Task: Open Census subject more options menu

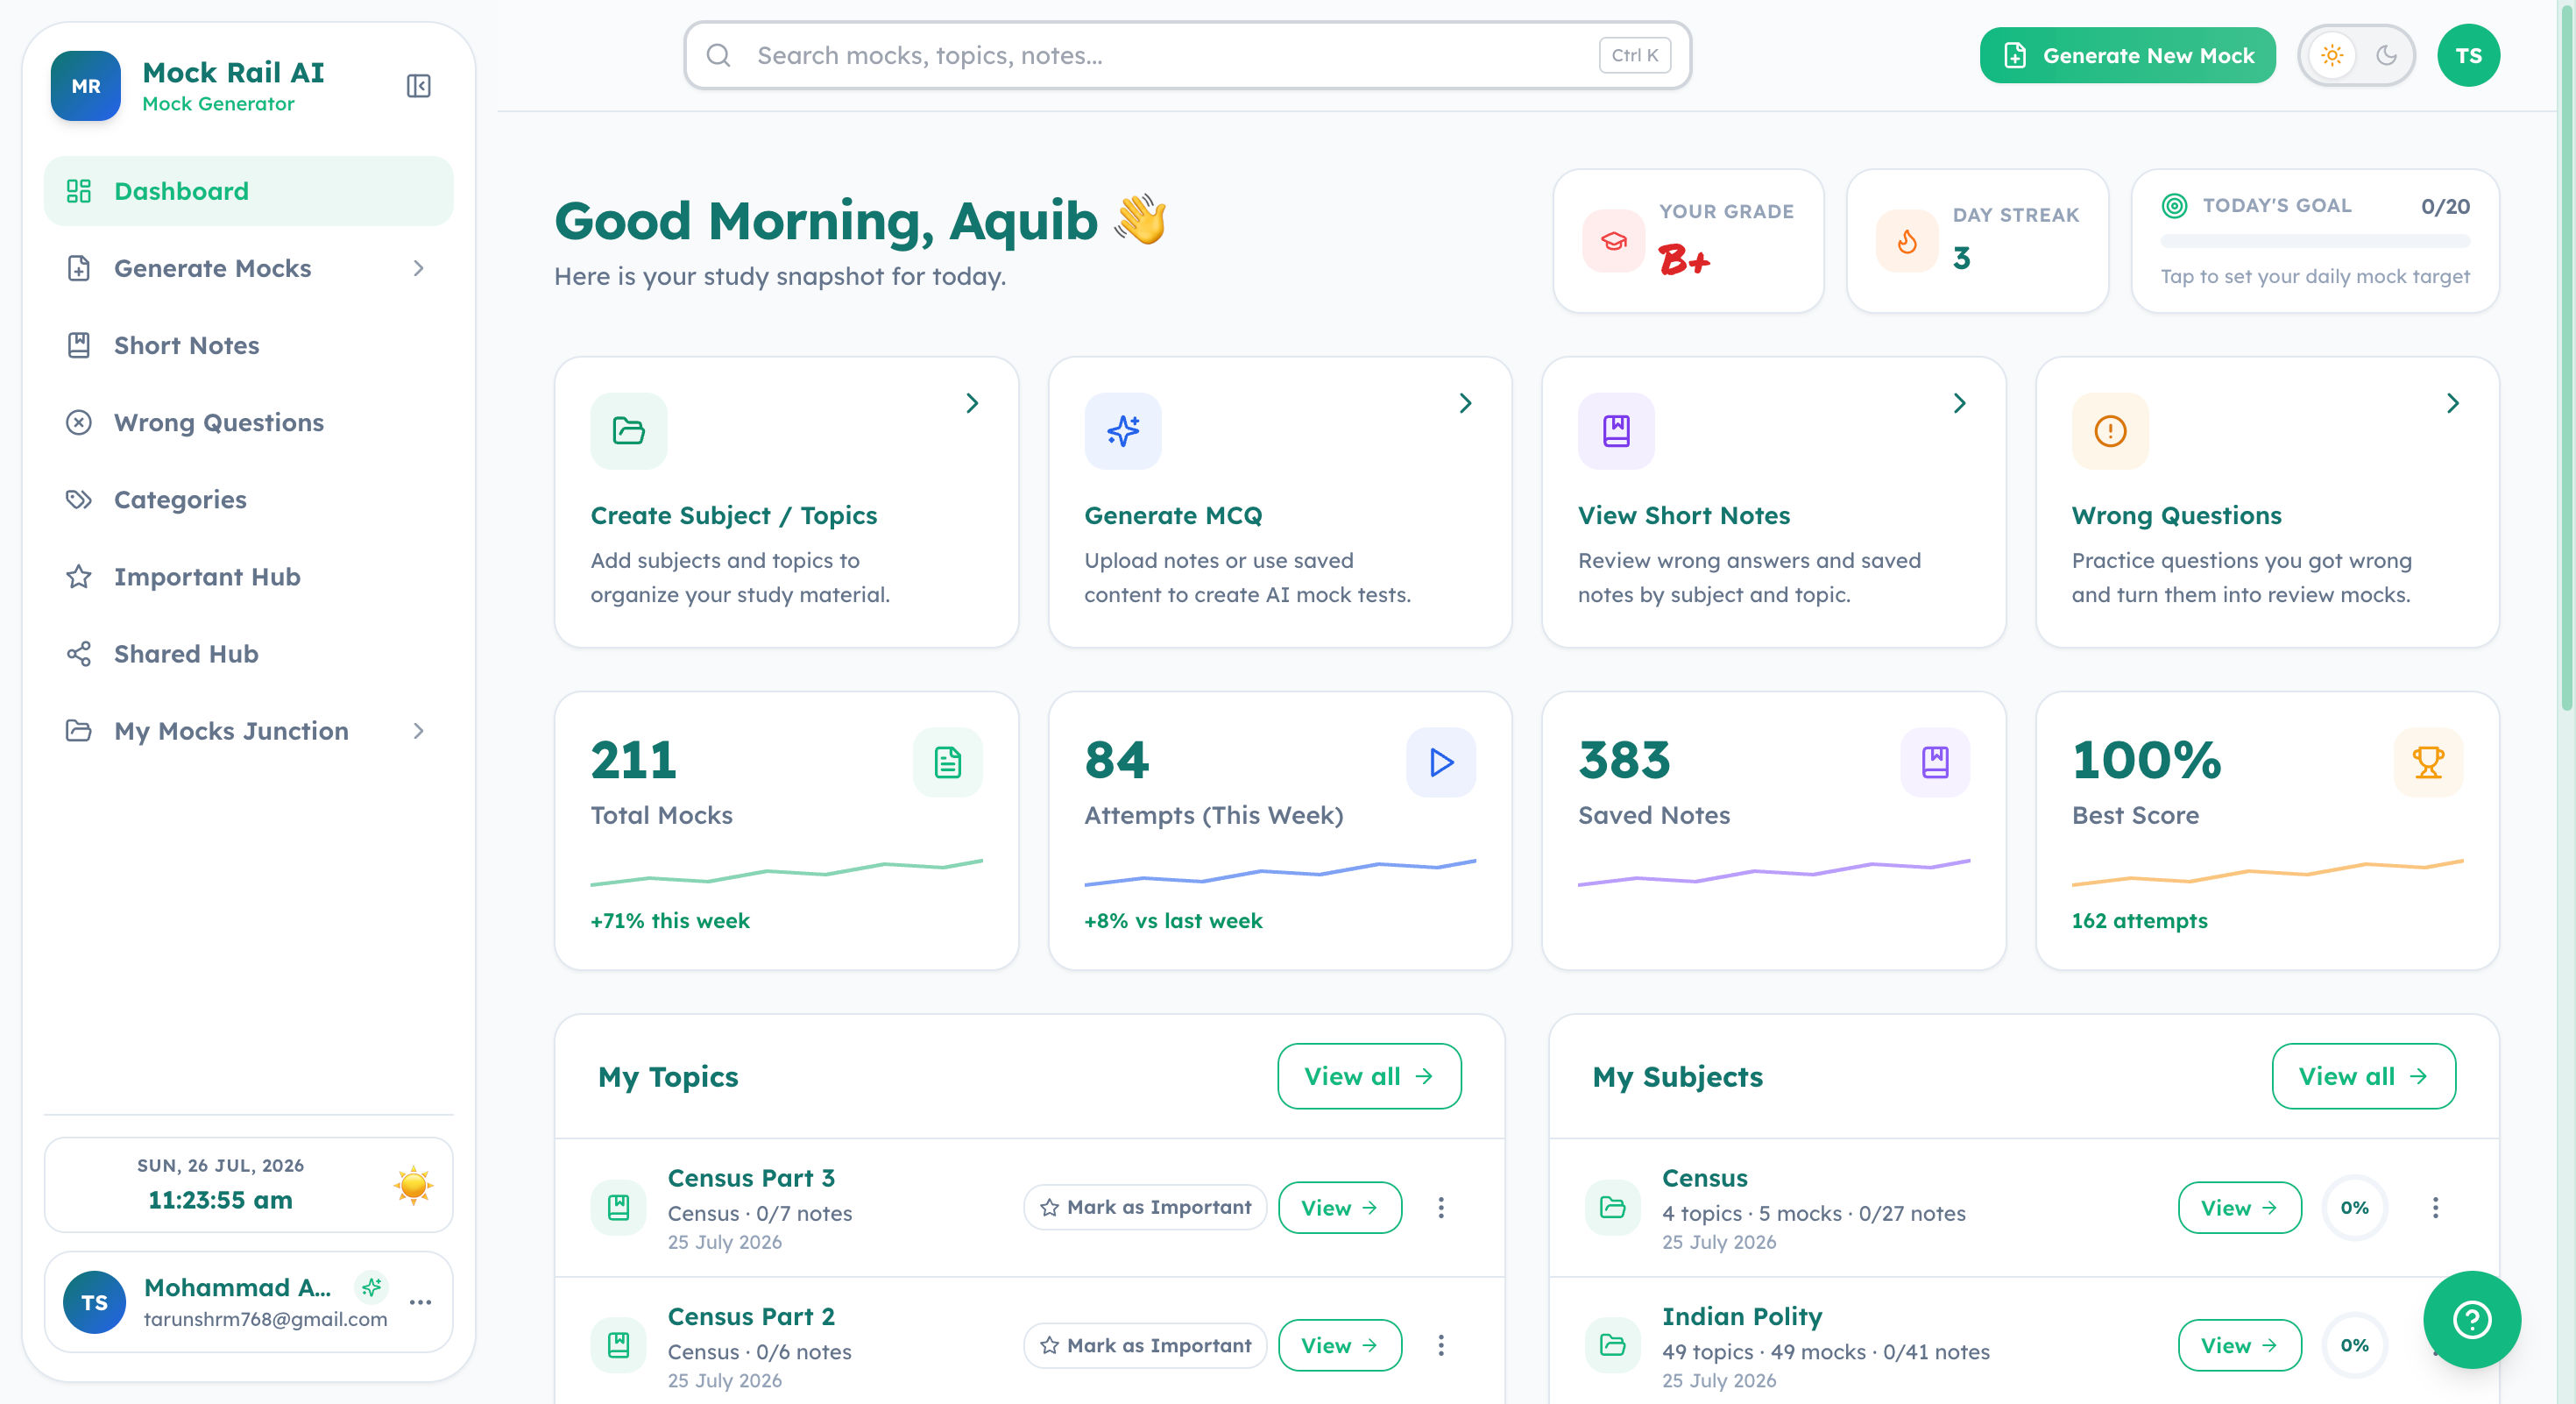Action: click(x=2435, y=1208)
